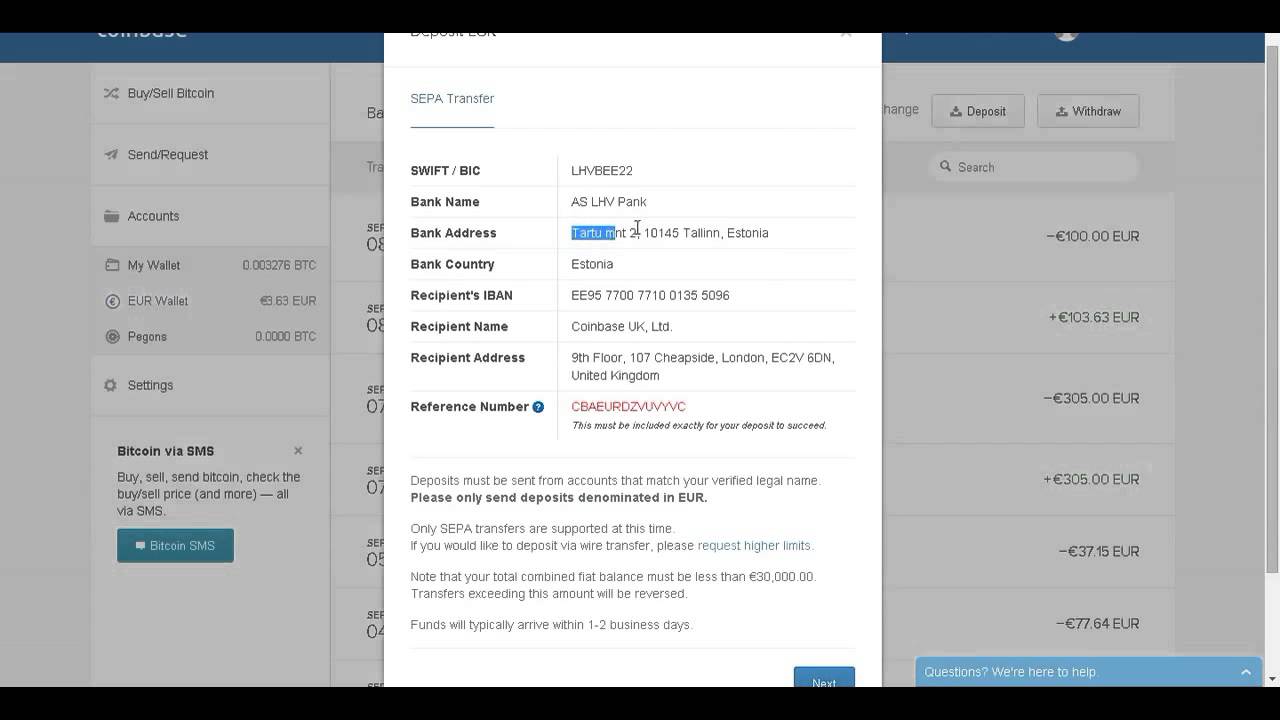Click the −€100.00 EUR transaction amount
1280x720 pixels.
1093,237
